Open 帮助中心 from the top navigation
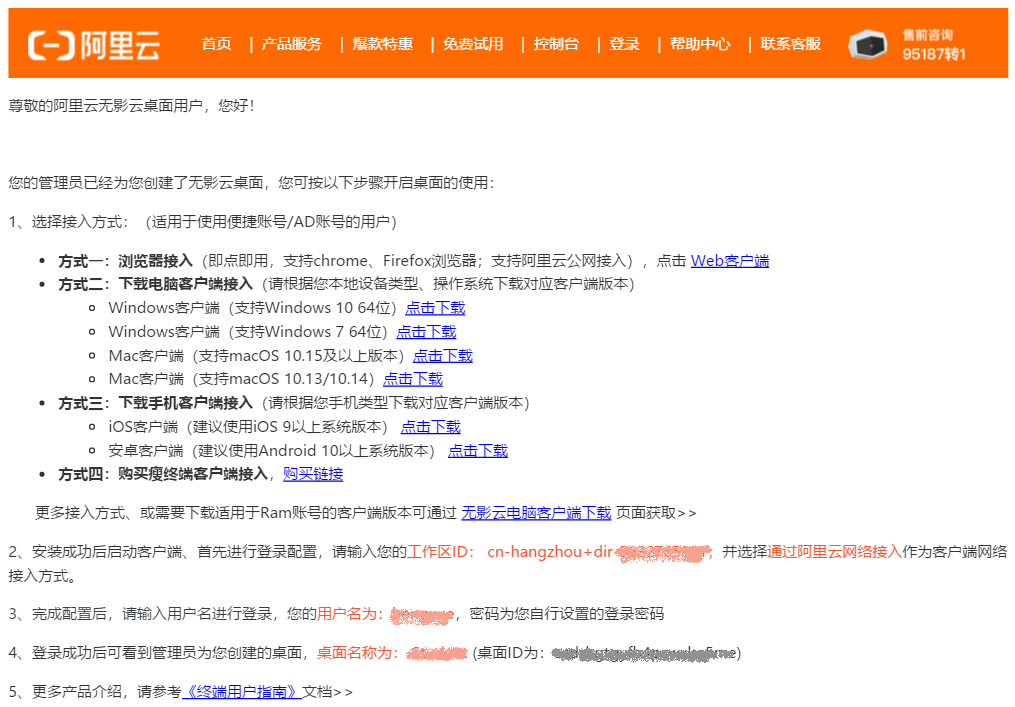The height and width of the screenshot is (707, 1015). 700,43
